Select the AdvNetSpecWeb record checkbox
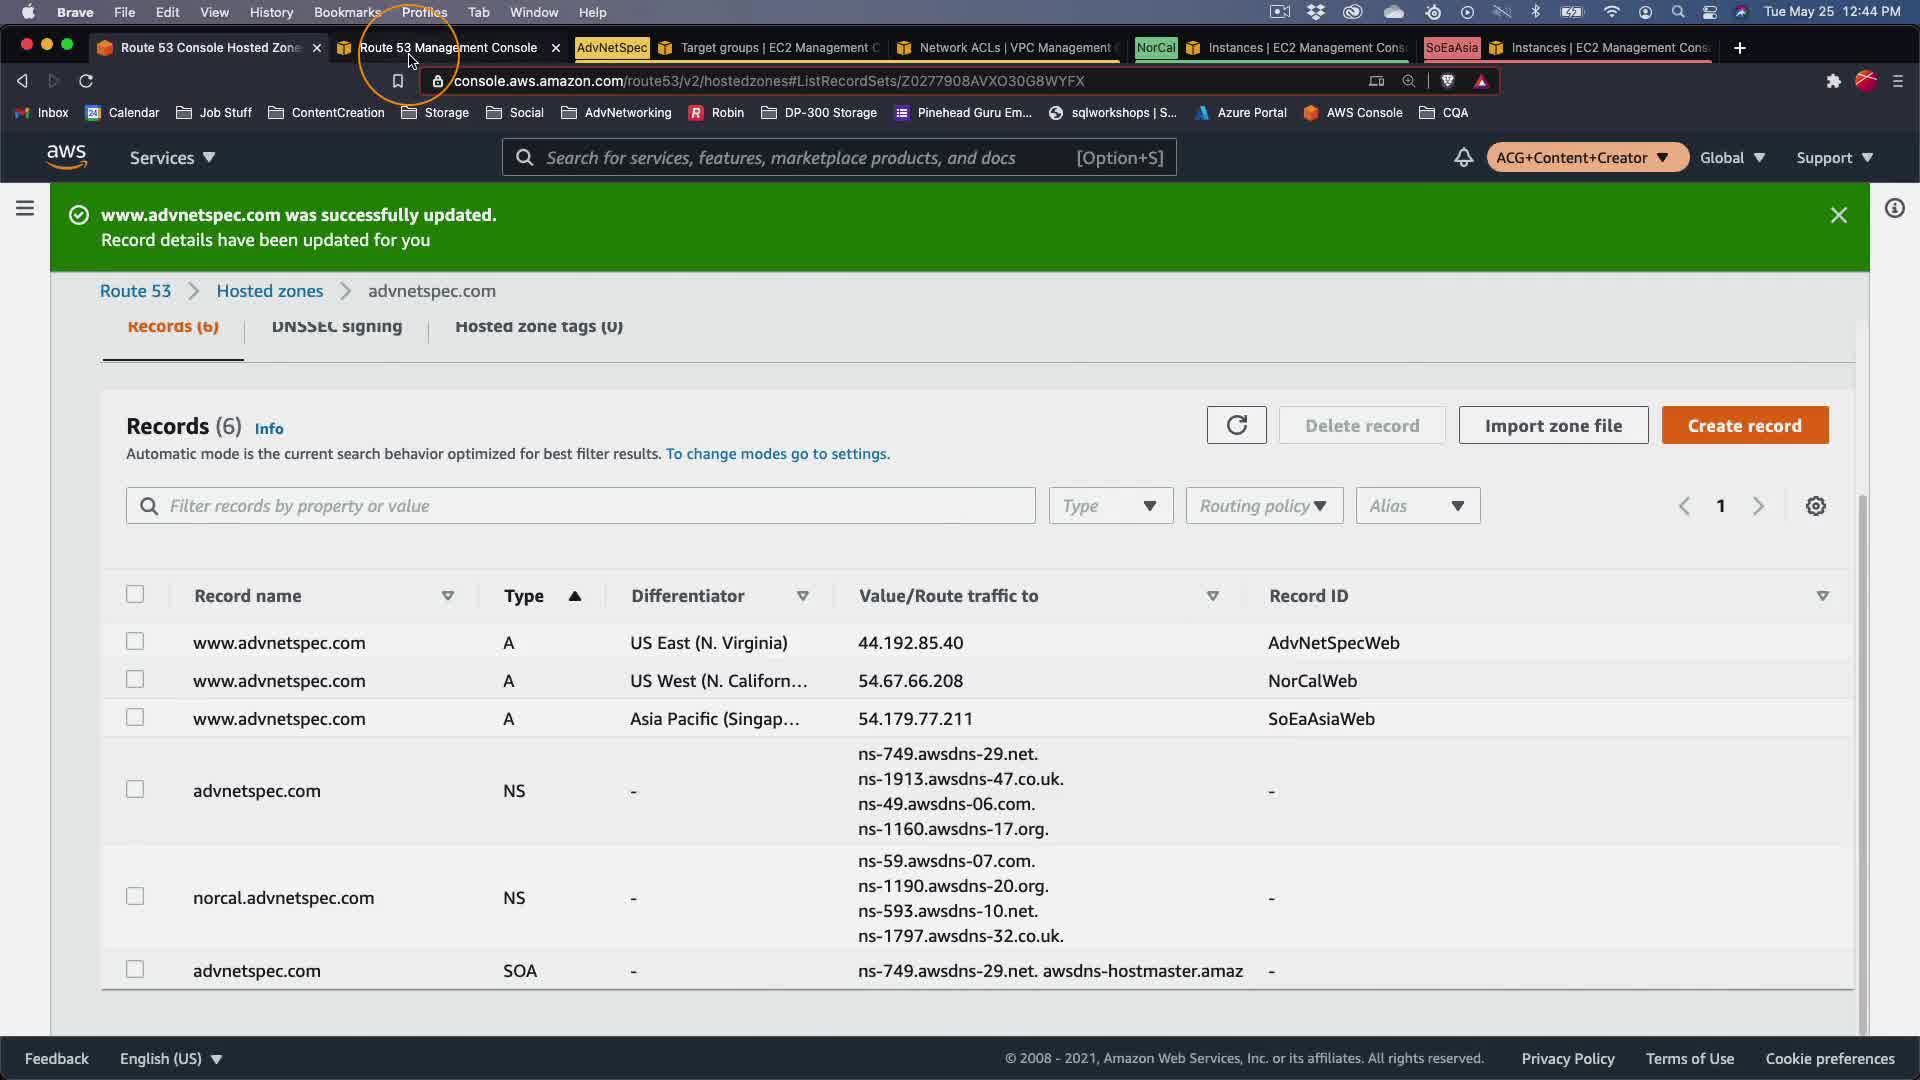This screenshot has height=1080, width=1920. click(135, 642)
